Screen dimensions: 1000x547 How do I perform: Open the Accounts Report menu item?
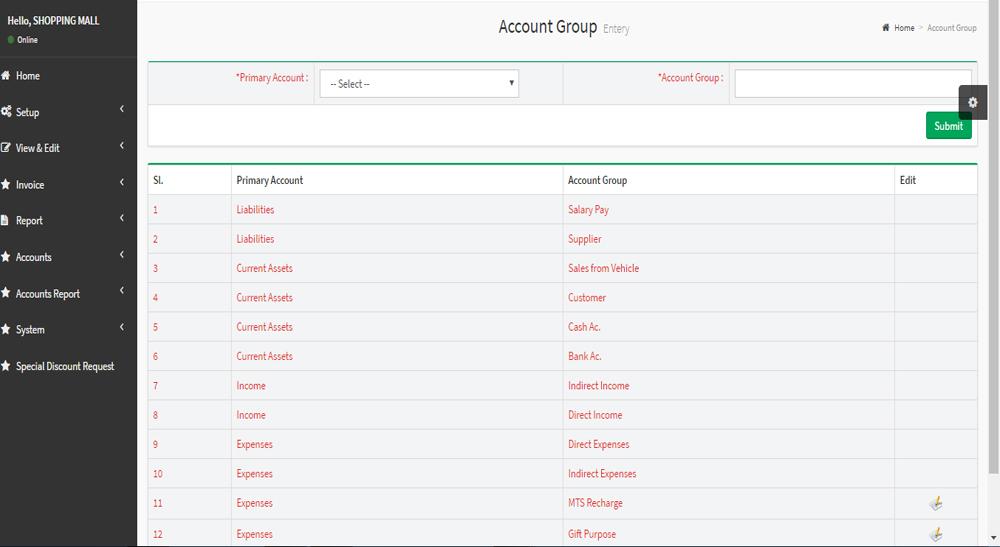(68, 294)
